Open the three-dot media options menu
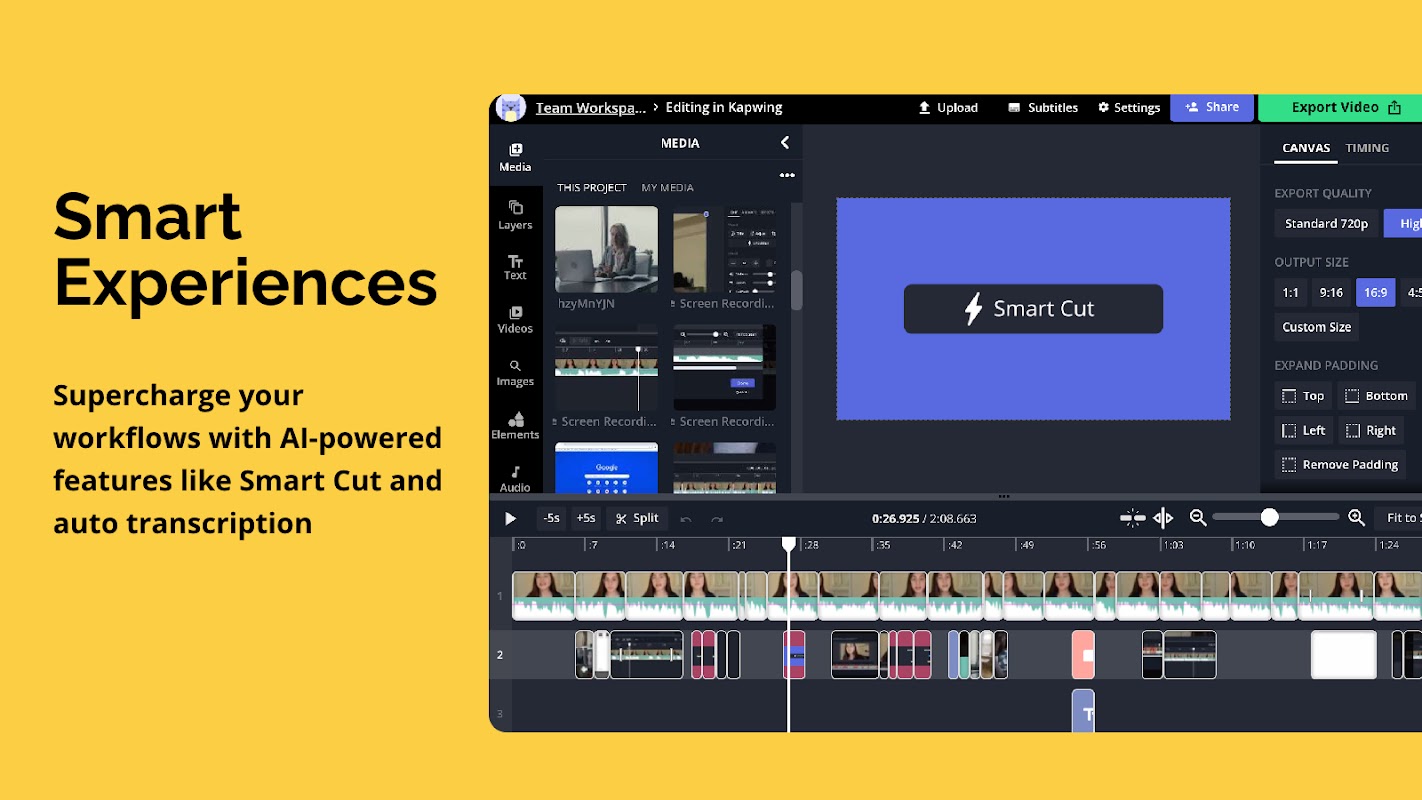The image size is (1422, 800). (x=787, y=175)
